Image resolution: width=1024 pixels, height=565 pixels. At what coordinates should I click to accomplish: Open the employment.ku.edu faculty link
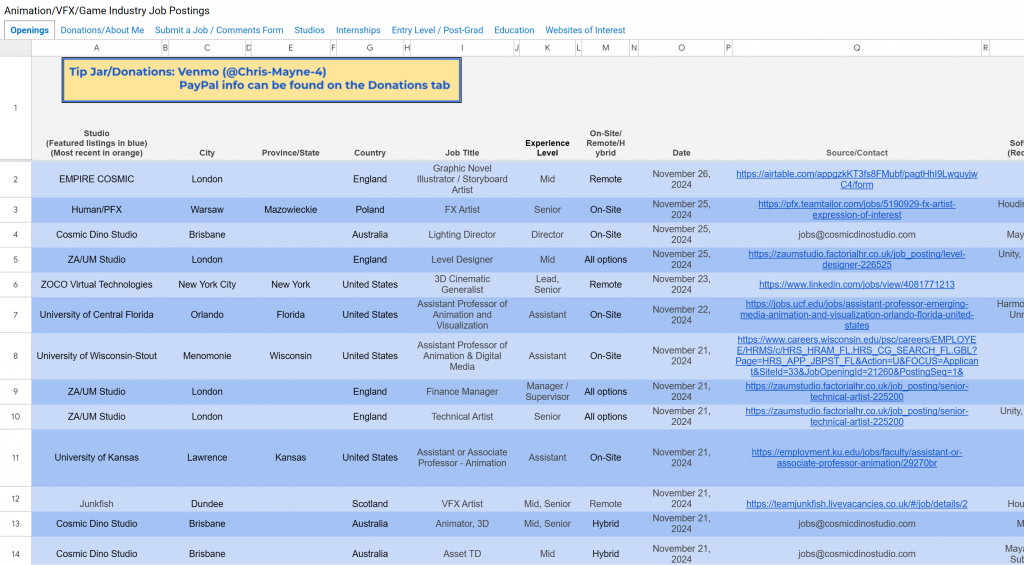click(x=856, y=457)
